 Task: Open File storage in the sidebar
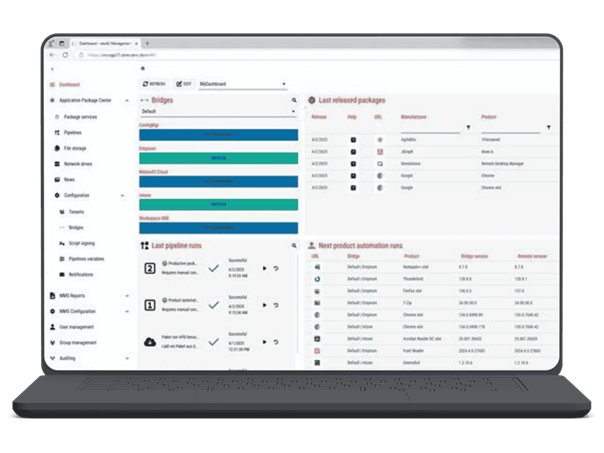(70, 148)
